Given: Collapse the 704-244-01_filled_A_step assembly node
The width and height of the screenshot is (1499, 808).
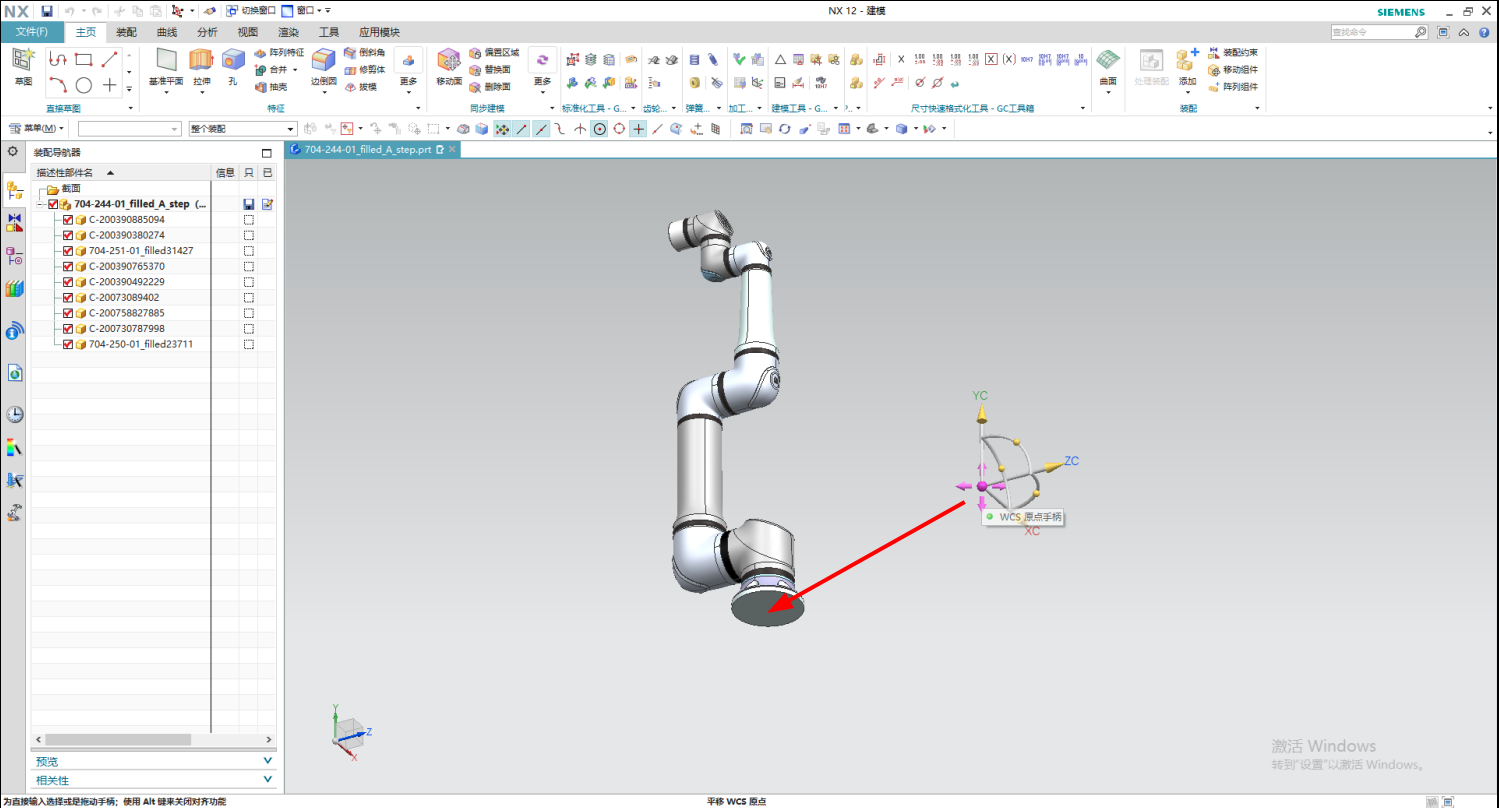Looking at the screenshot, I should (40, 204).
